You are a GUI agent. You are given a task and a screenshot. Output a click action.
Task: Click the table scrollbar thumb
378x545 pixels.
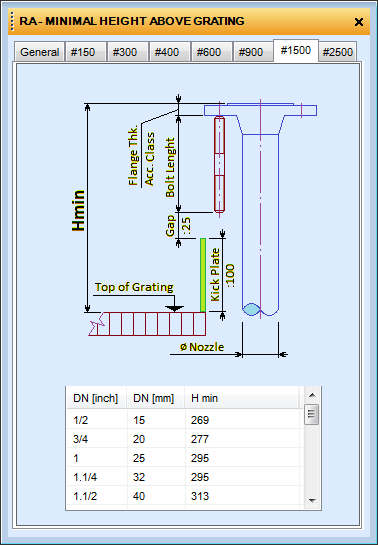(x=311, y=414)
